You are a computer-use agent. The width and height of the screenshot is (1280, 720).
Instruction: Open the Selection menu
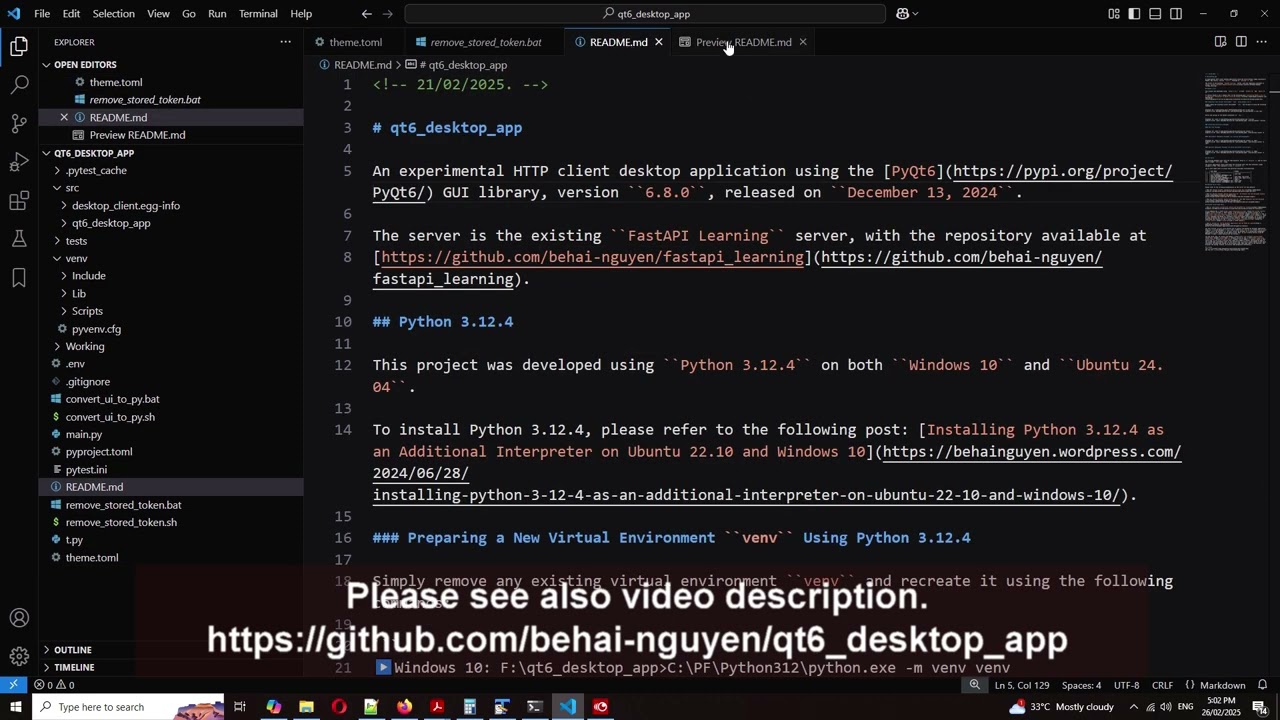click(113, 14)
